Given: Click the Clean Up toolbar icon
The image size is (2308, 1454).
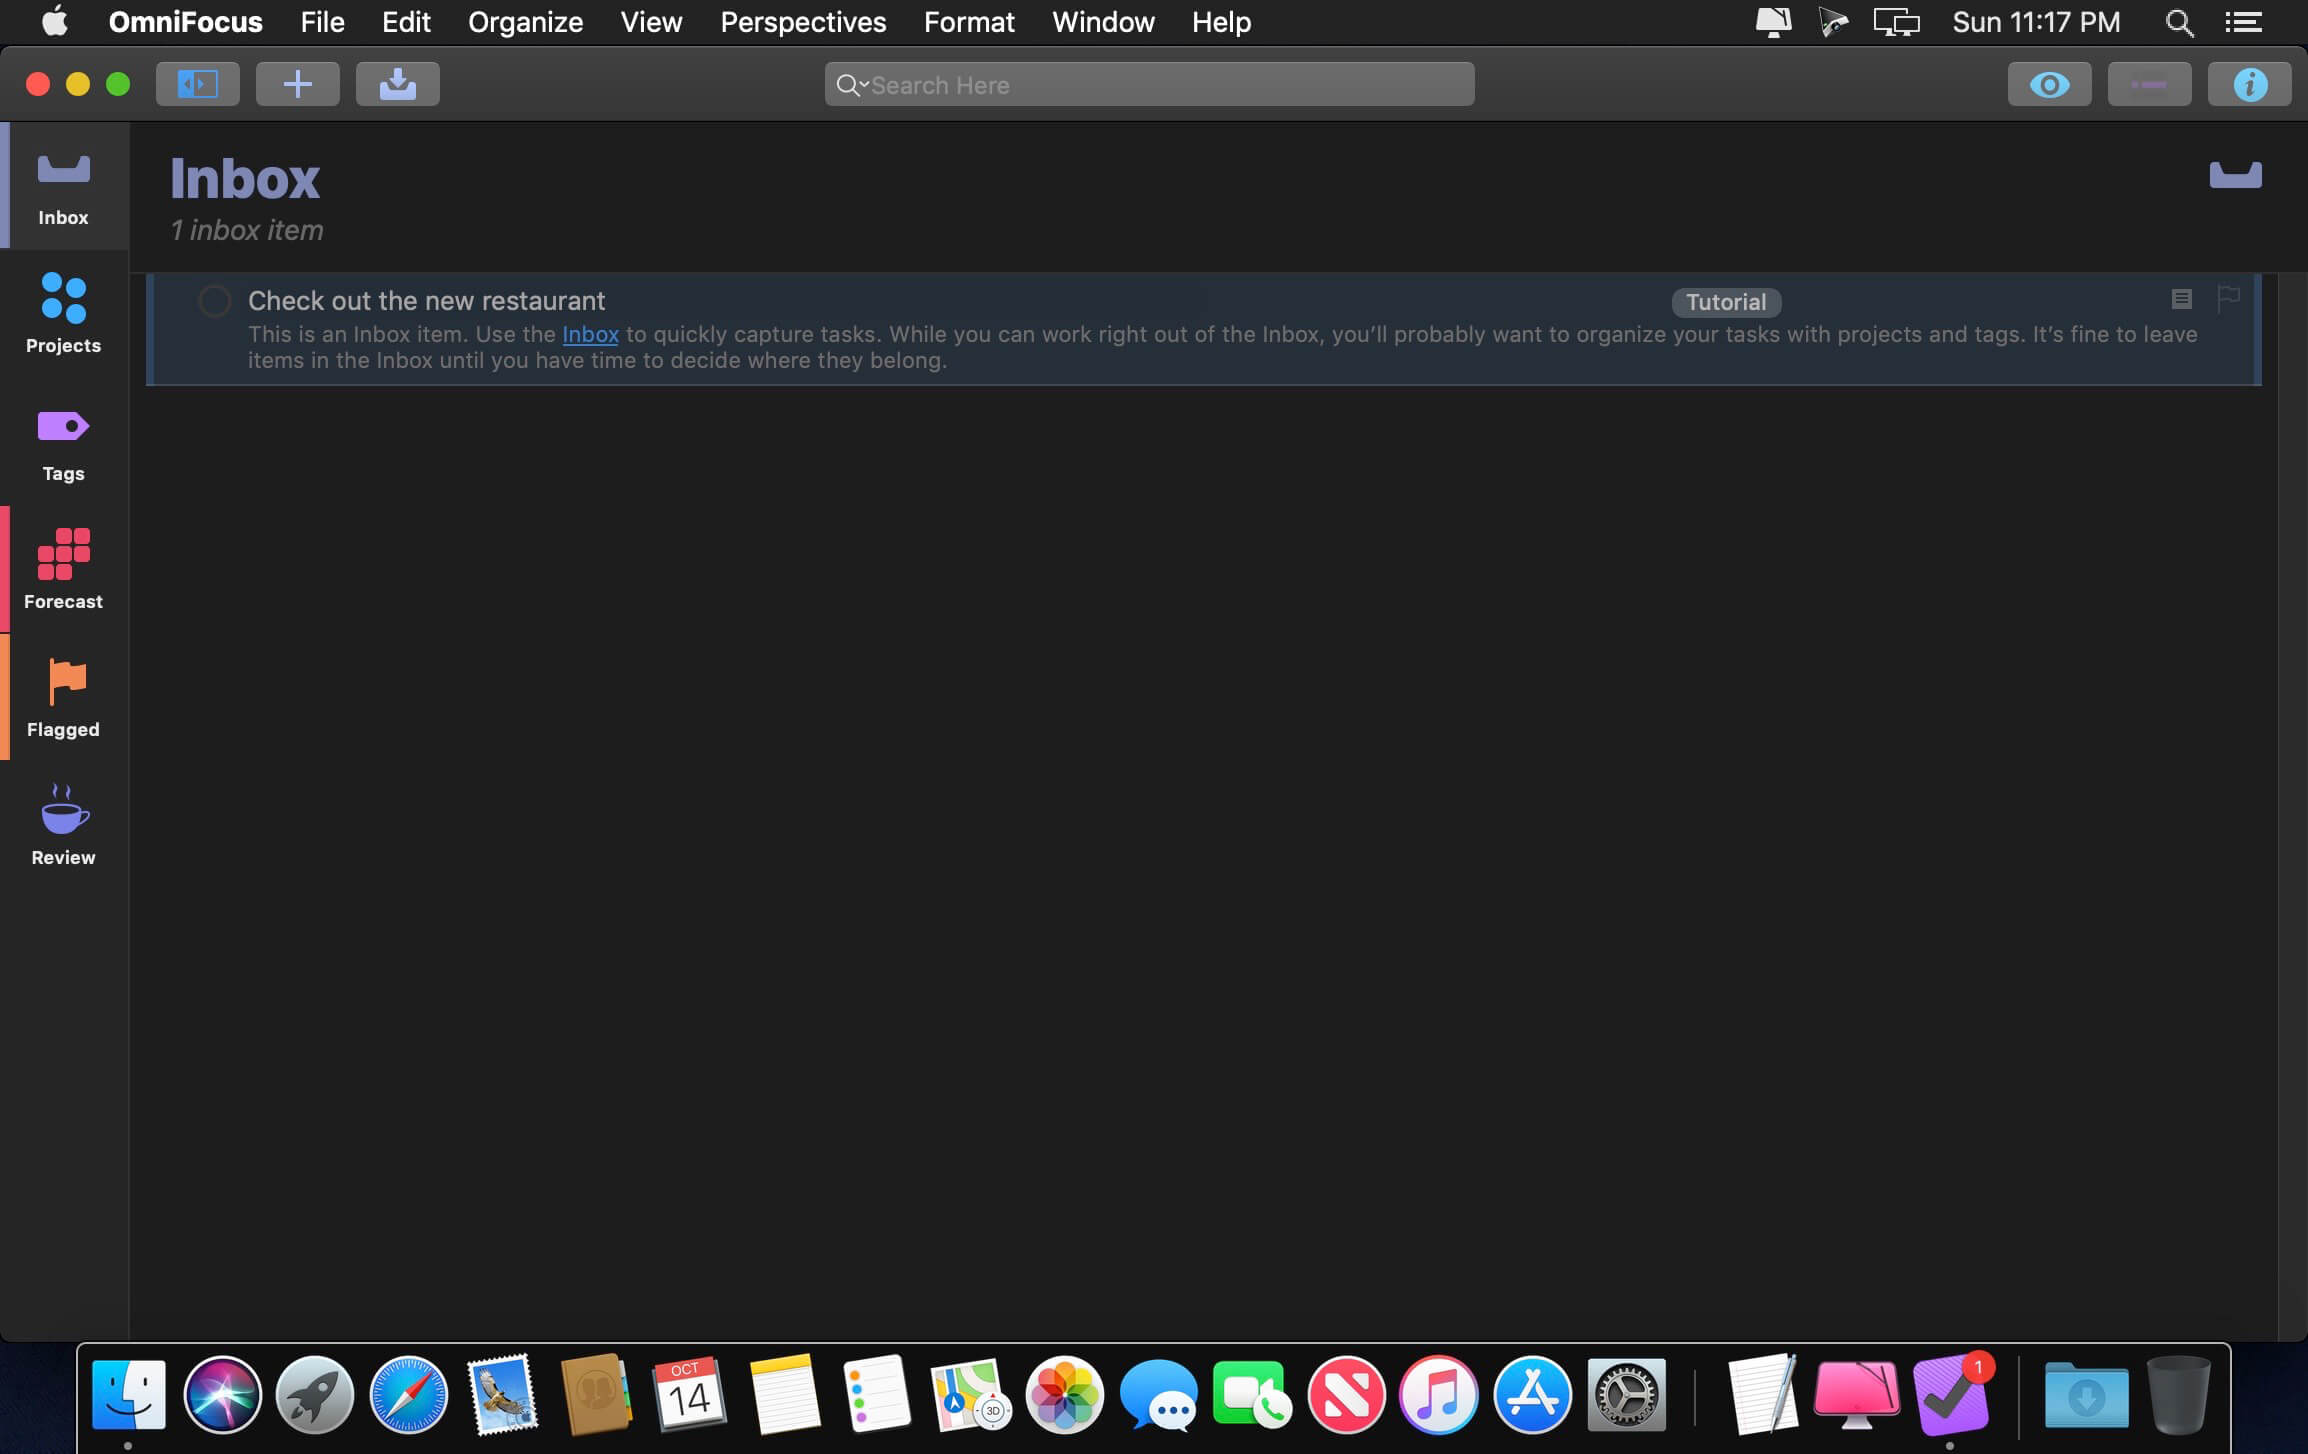Looking at the screenshot, I should point(398,84).
